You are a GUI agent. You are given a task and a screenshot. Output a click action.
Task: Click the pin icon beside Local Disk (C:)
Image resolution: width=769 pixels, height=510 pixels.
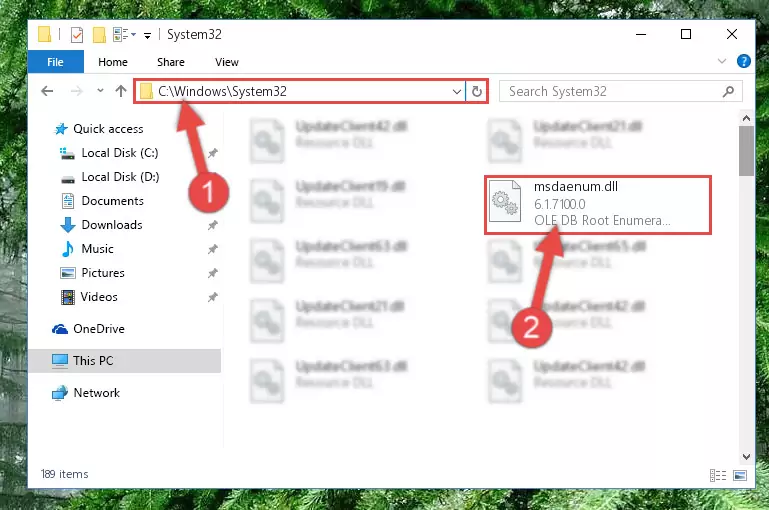212,153
